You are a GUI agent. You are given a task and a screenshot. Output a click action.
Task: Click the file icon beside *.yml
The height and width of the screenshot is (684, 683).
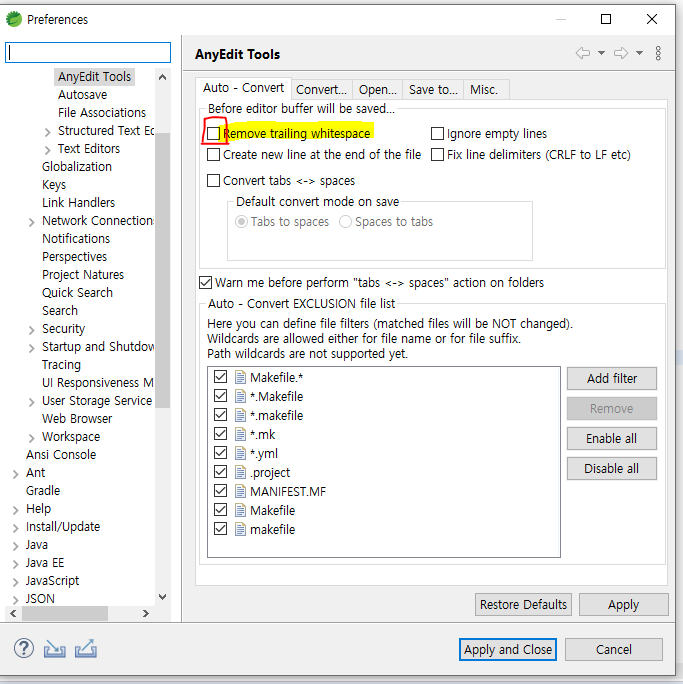pyautogui.click(x=240, y=453)
